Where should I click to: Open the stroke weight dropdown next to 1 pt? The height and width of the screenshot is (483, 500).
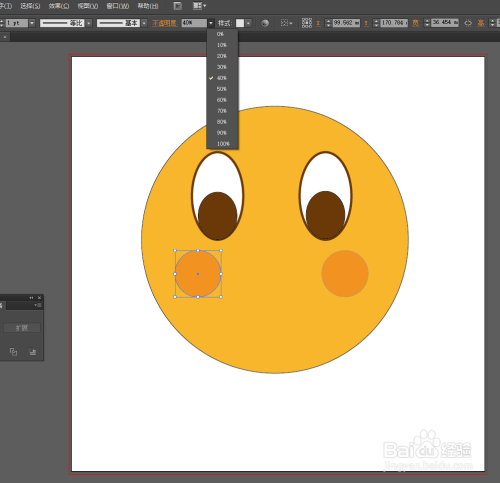click(x=32, y=23)
